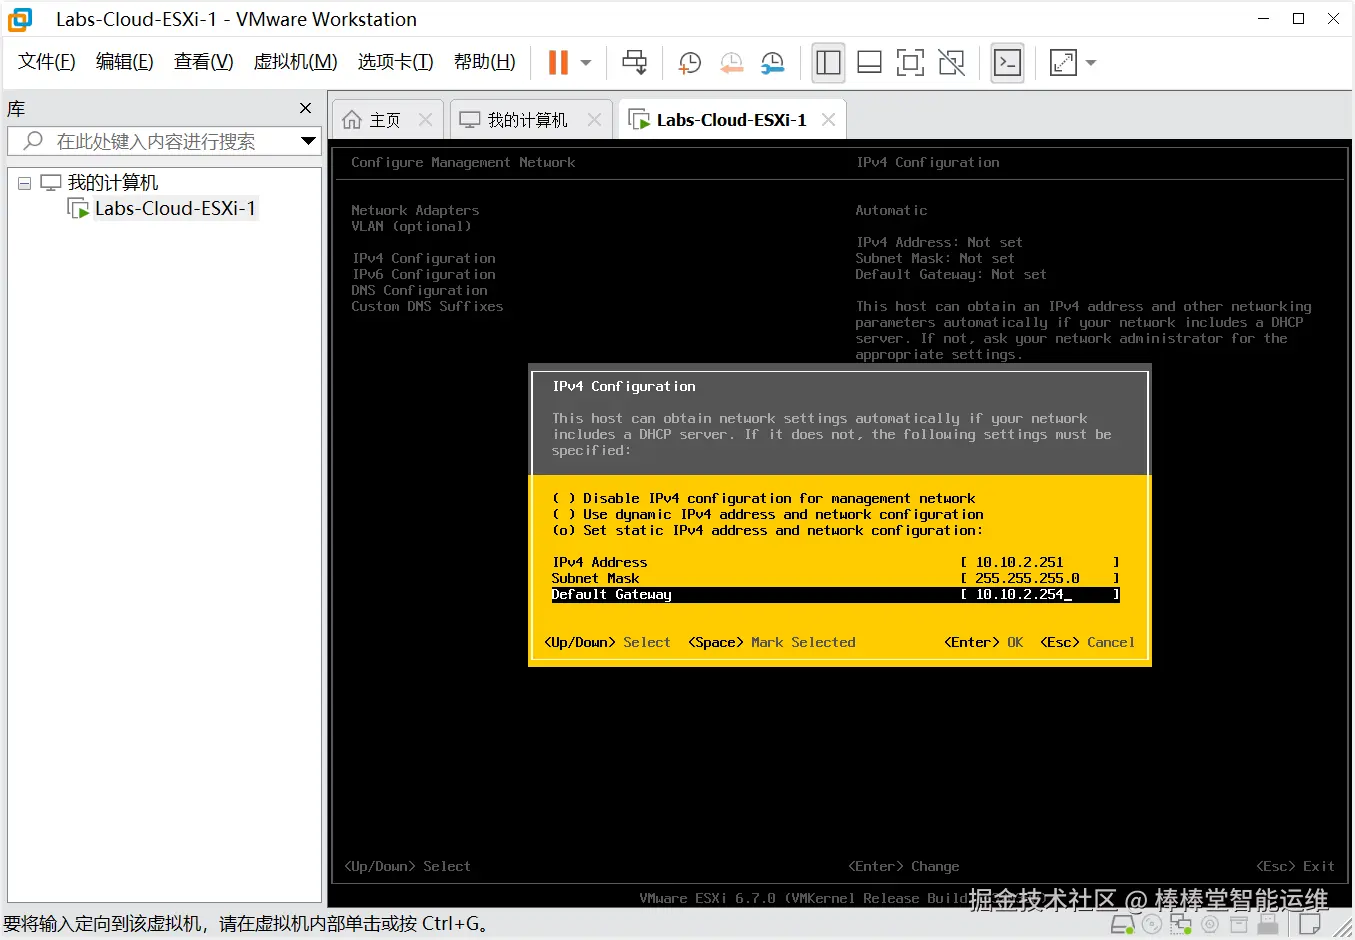
Task: Open the power options dropdown arrow beside Pause
Action: pyautogui.click(x=586, y=62)
